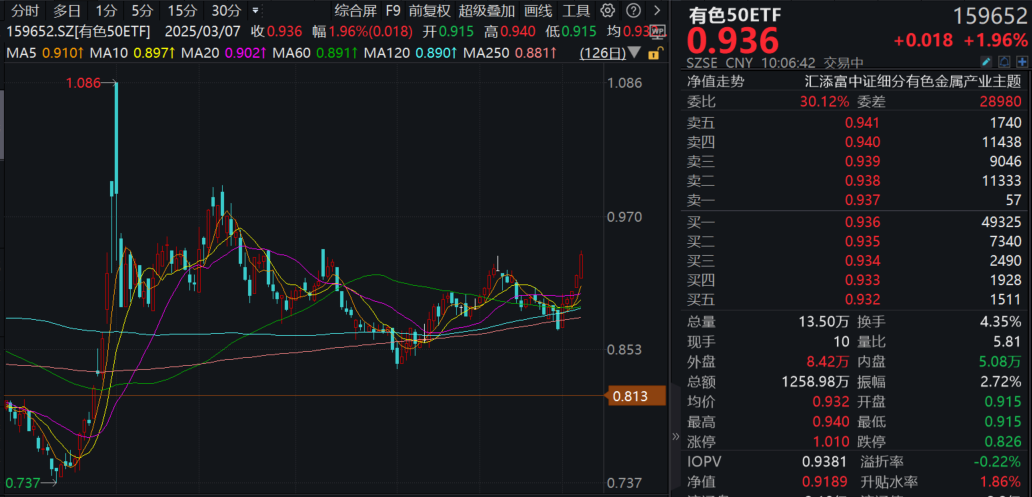Open chart settings gear icon
Image resolution: width=1032 pixels, height=497 pixels.
pos(608,10)
